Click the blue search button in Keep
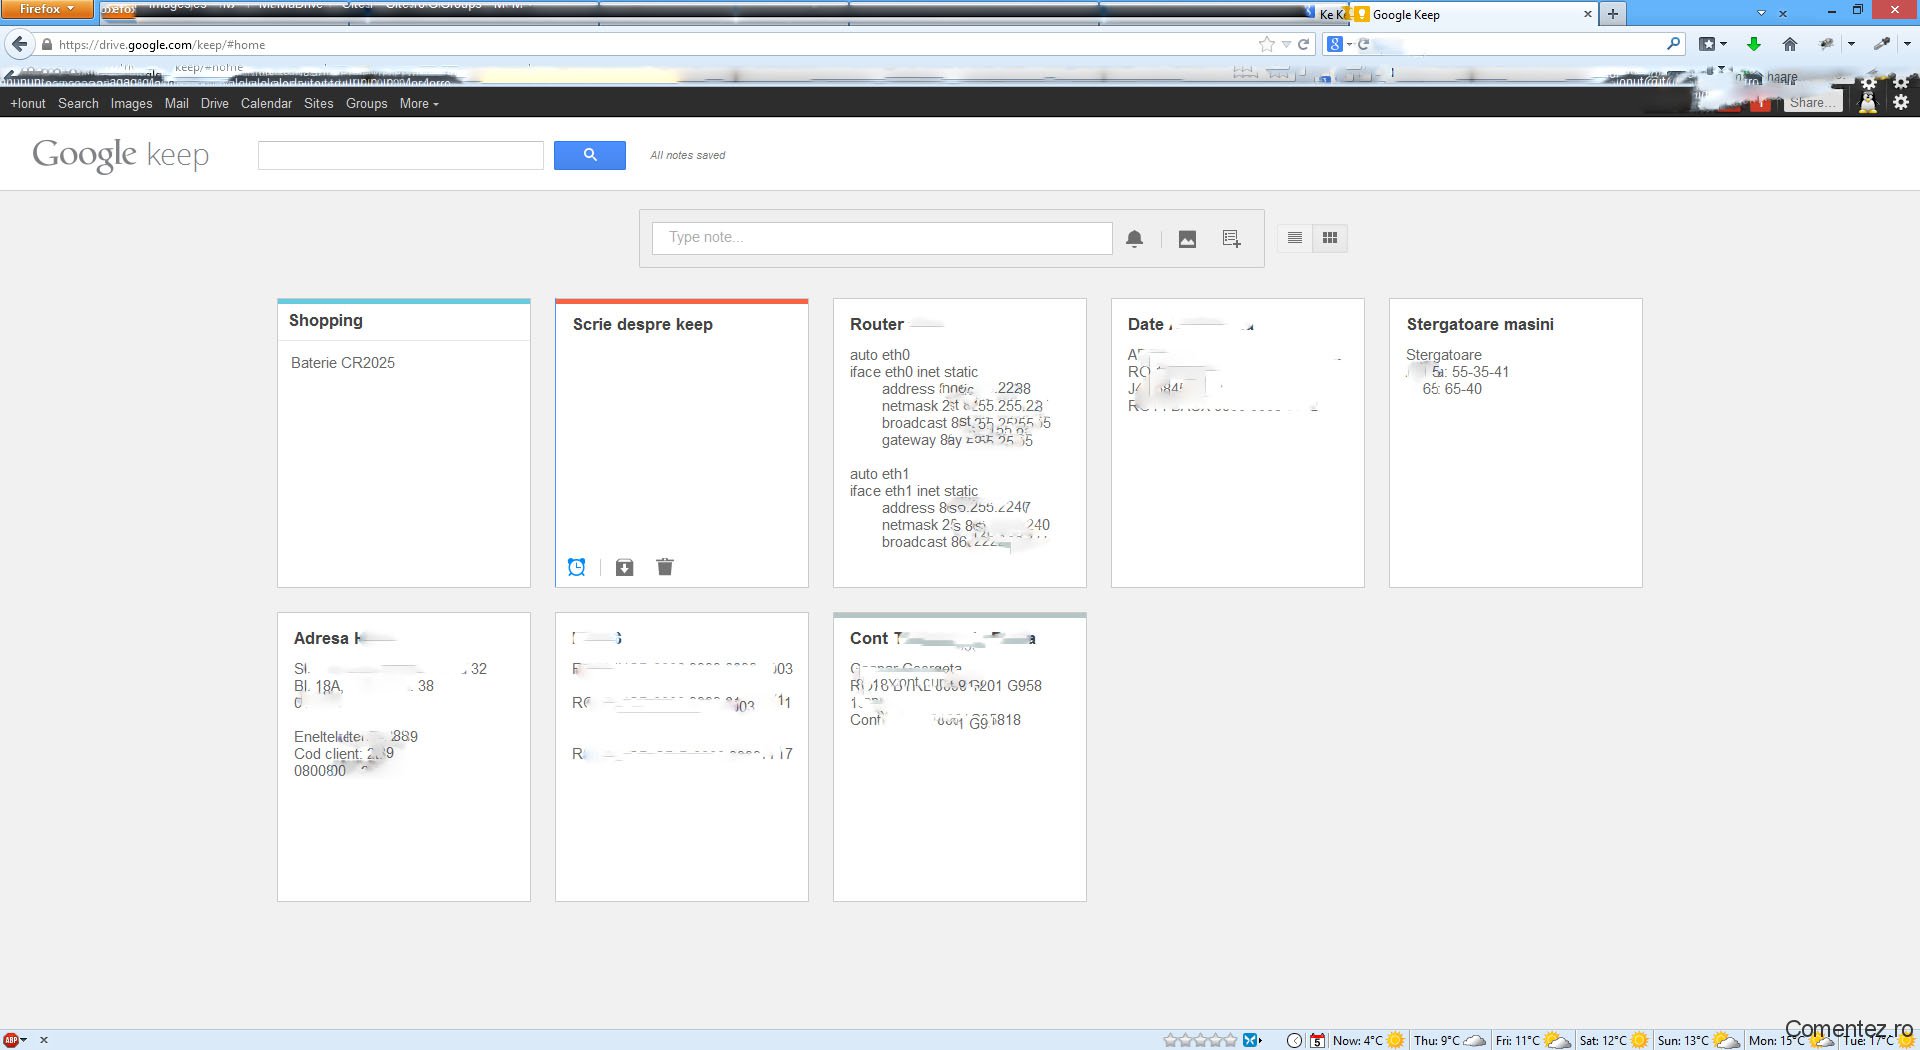Screen dimensions: 1920x1050 (x=590, y=155)
